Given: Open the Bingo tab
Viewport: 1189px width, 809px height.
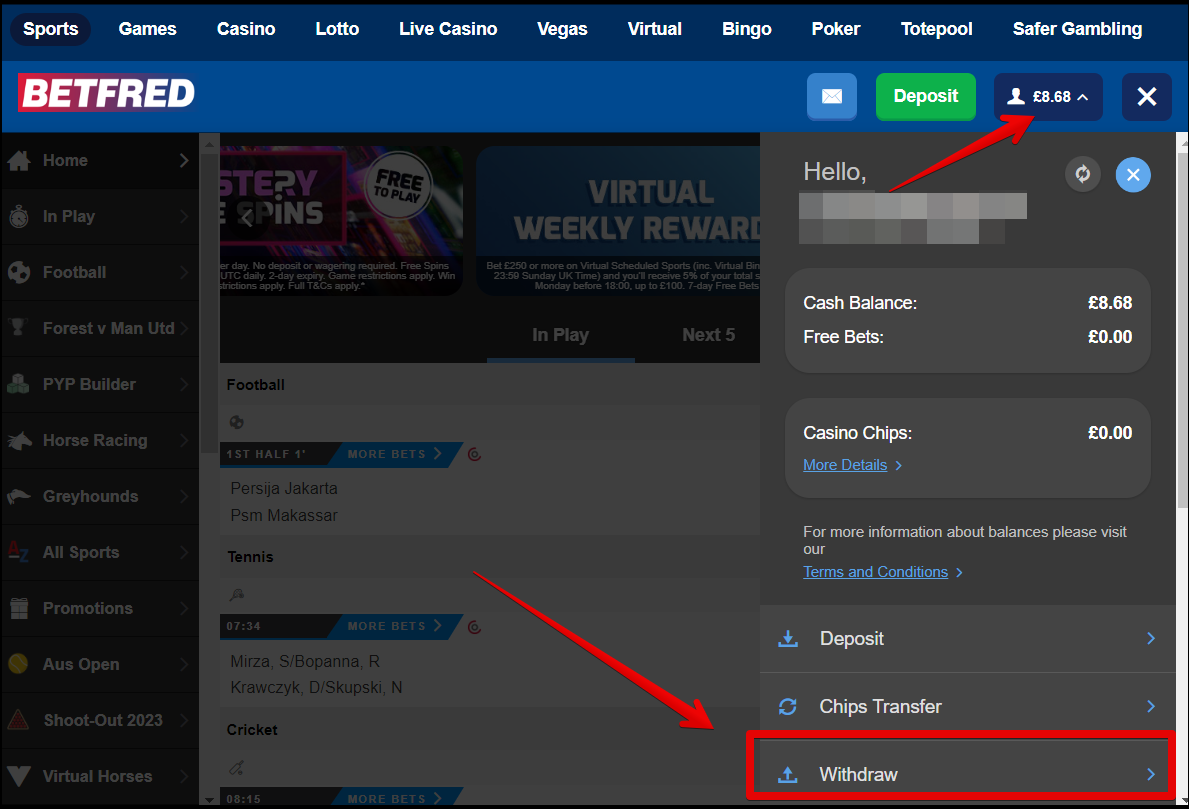Looking at the screenshot, I should [x=747, y=29].
